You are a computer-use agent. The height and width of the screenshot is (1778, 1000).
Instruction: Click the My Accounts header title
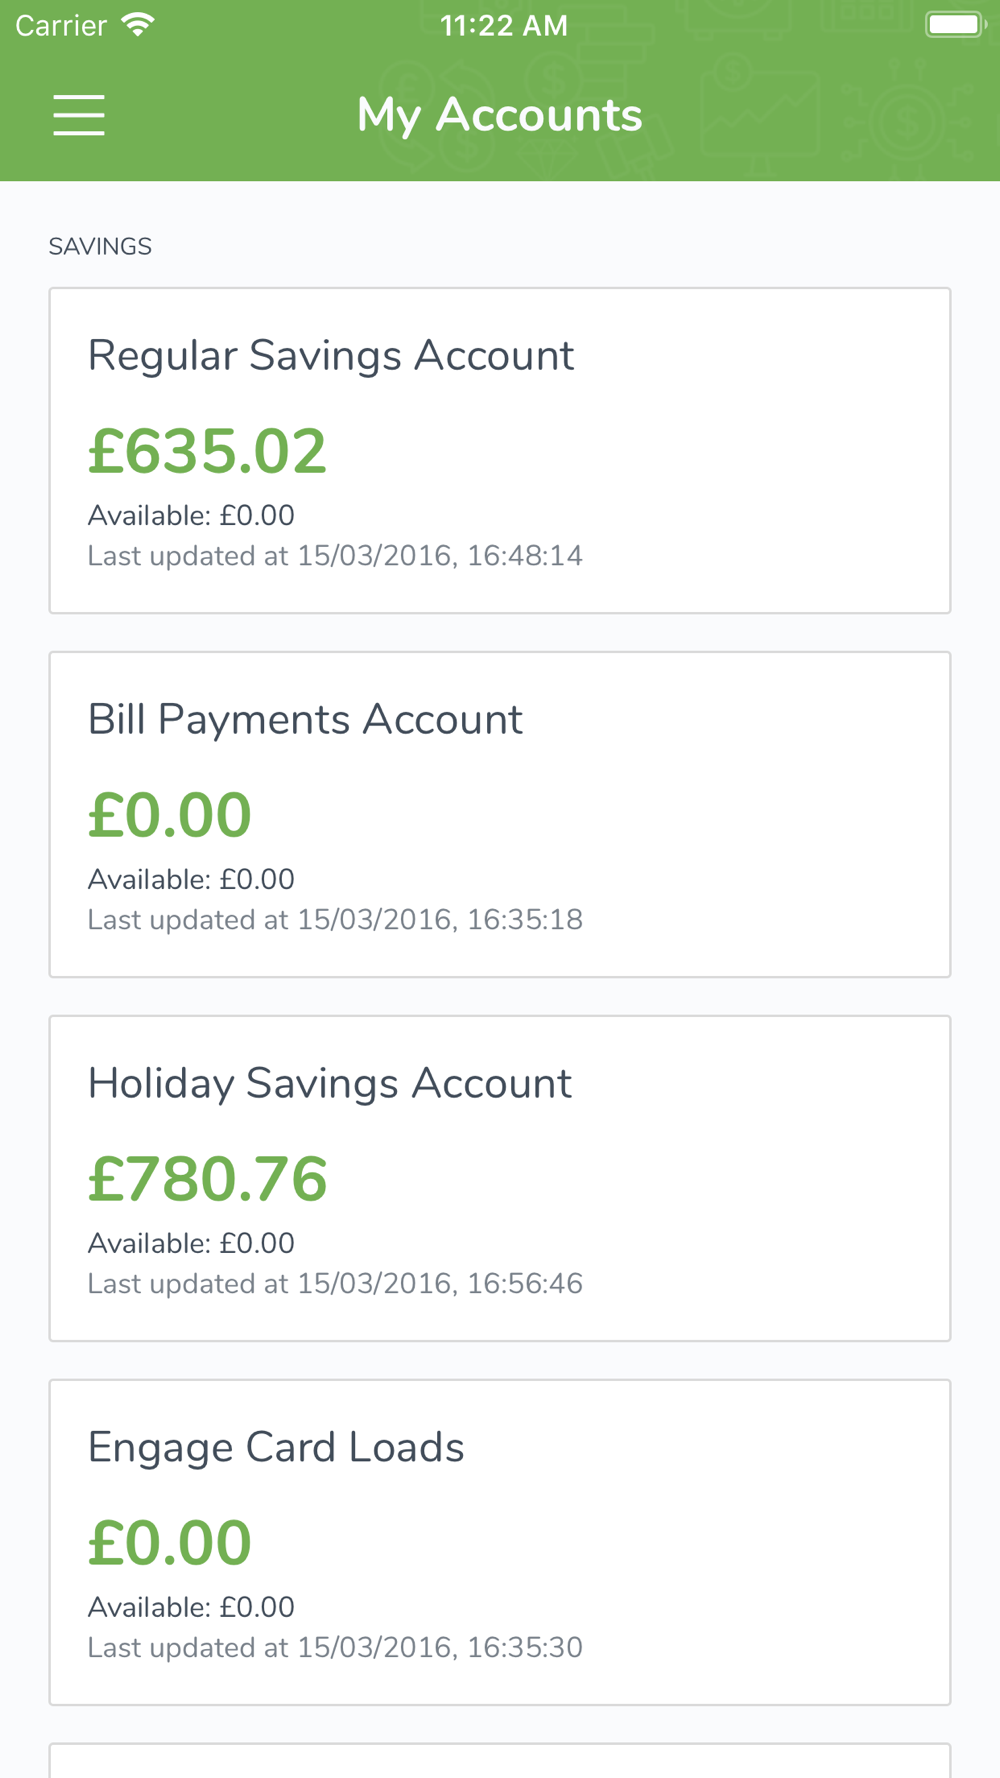[500, 115]
